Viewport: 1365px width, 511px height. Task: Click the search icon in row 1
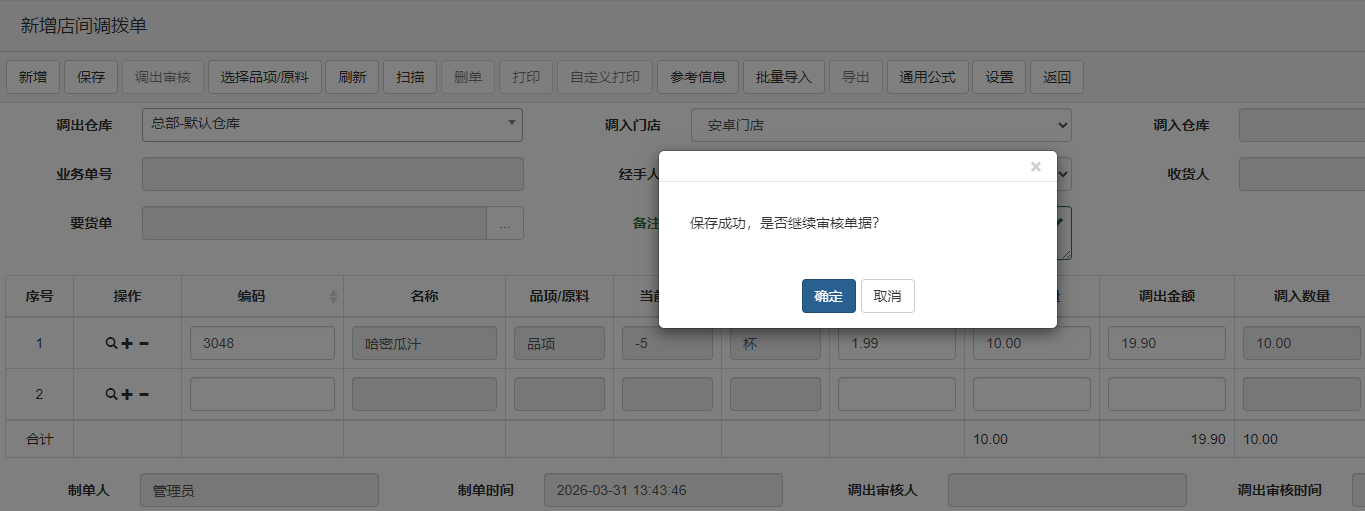[111, 343]
